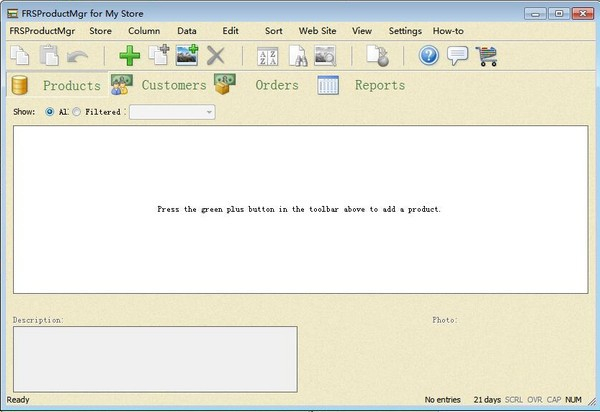Viewport: 600px width, 412px height.
Task: Open the Settings menu
Action: [405, 31]
